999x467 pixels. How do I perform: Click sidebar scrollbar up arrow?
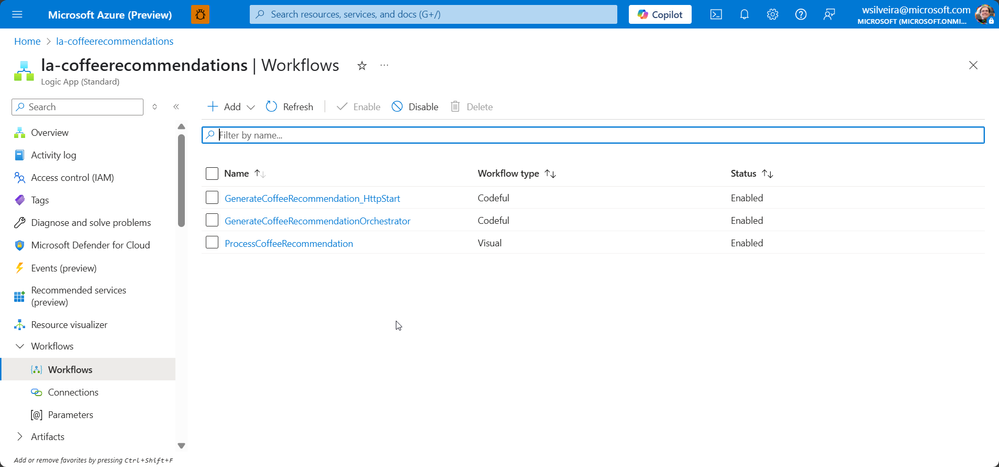click(181, 126)
